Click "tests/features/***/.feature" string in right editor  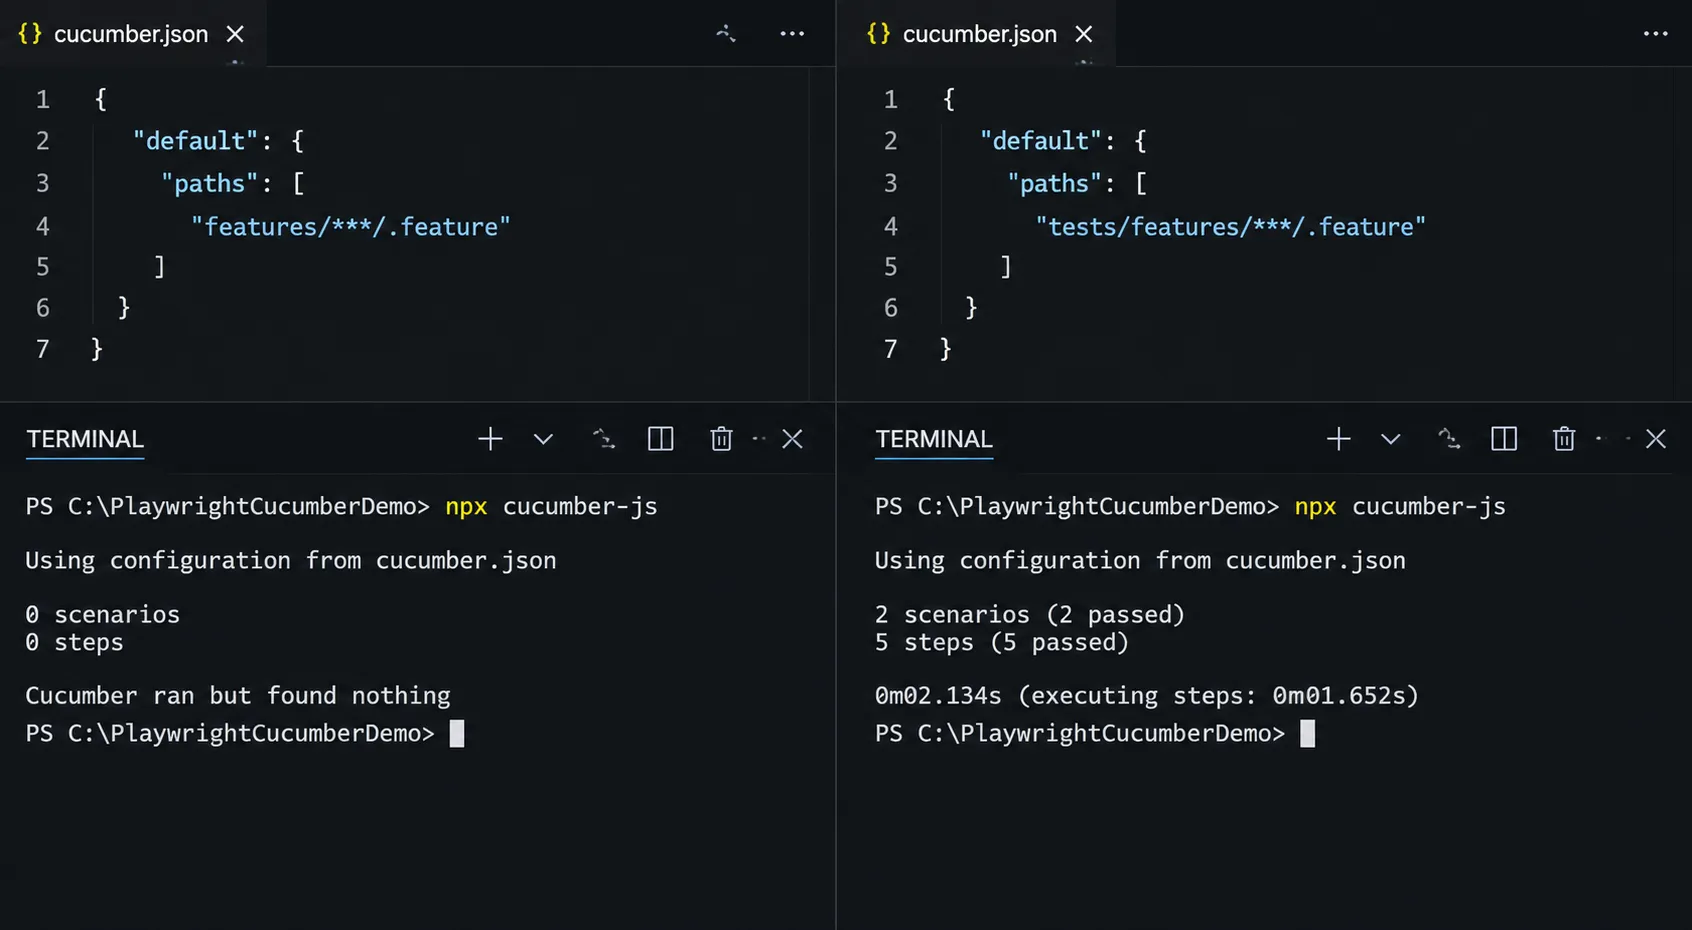(x=1231, y=227)
